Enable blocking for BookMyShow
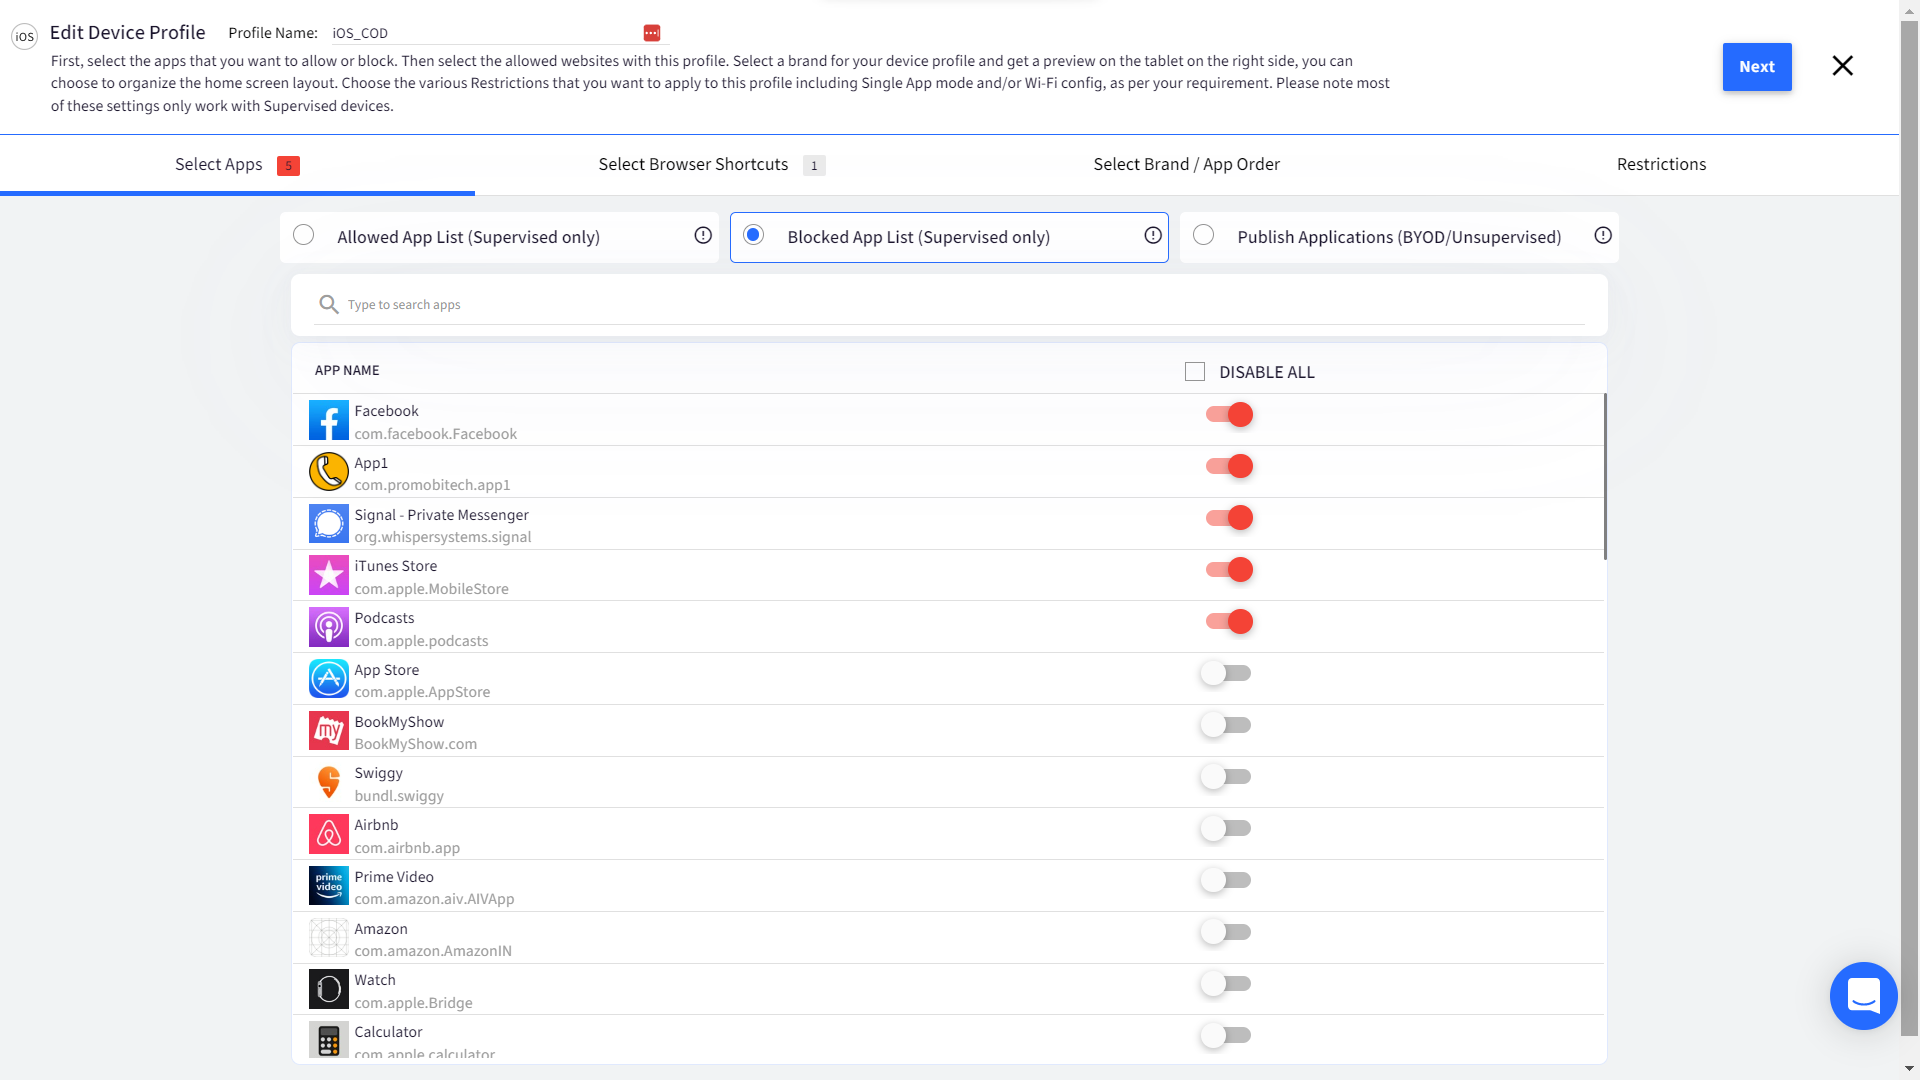The height and width of the screenshot is (1080, 1920). tap(1225, 724)
